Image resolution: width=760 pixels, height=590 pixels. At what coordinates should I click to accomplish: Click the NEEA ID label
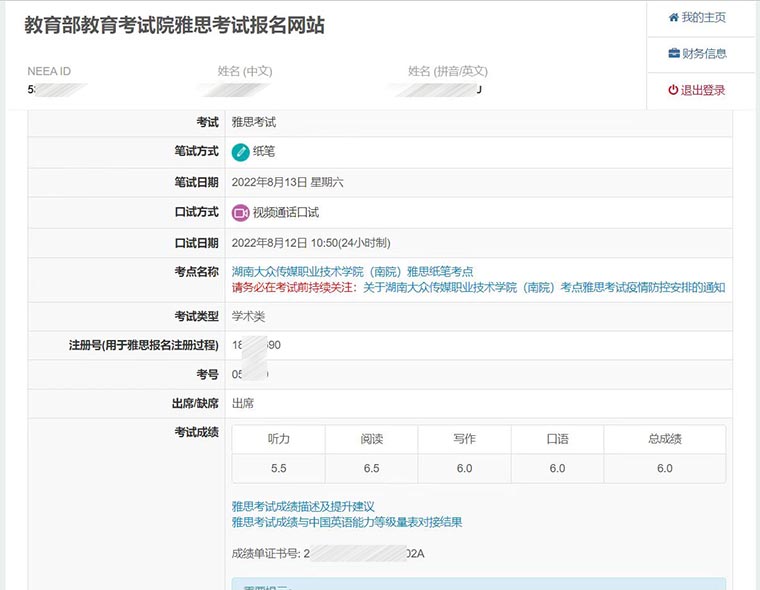[x=49, y=72]
